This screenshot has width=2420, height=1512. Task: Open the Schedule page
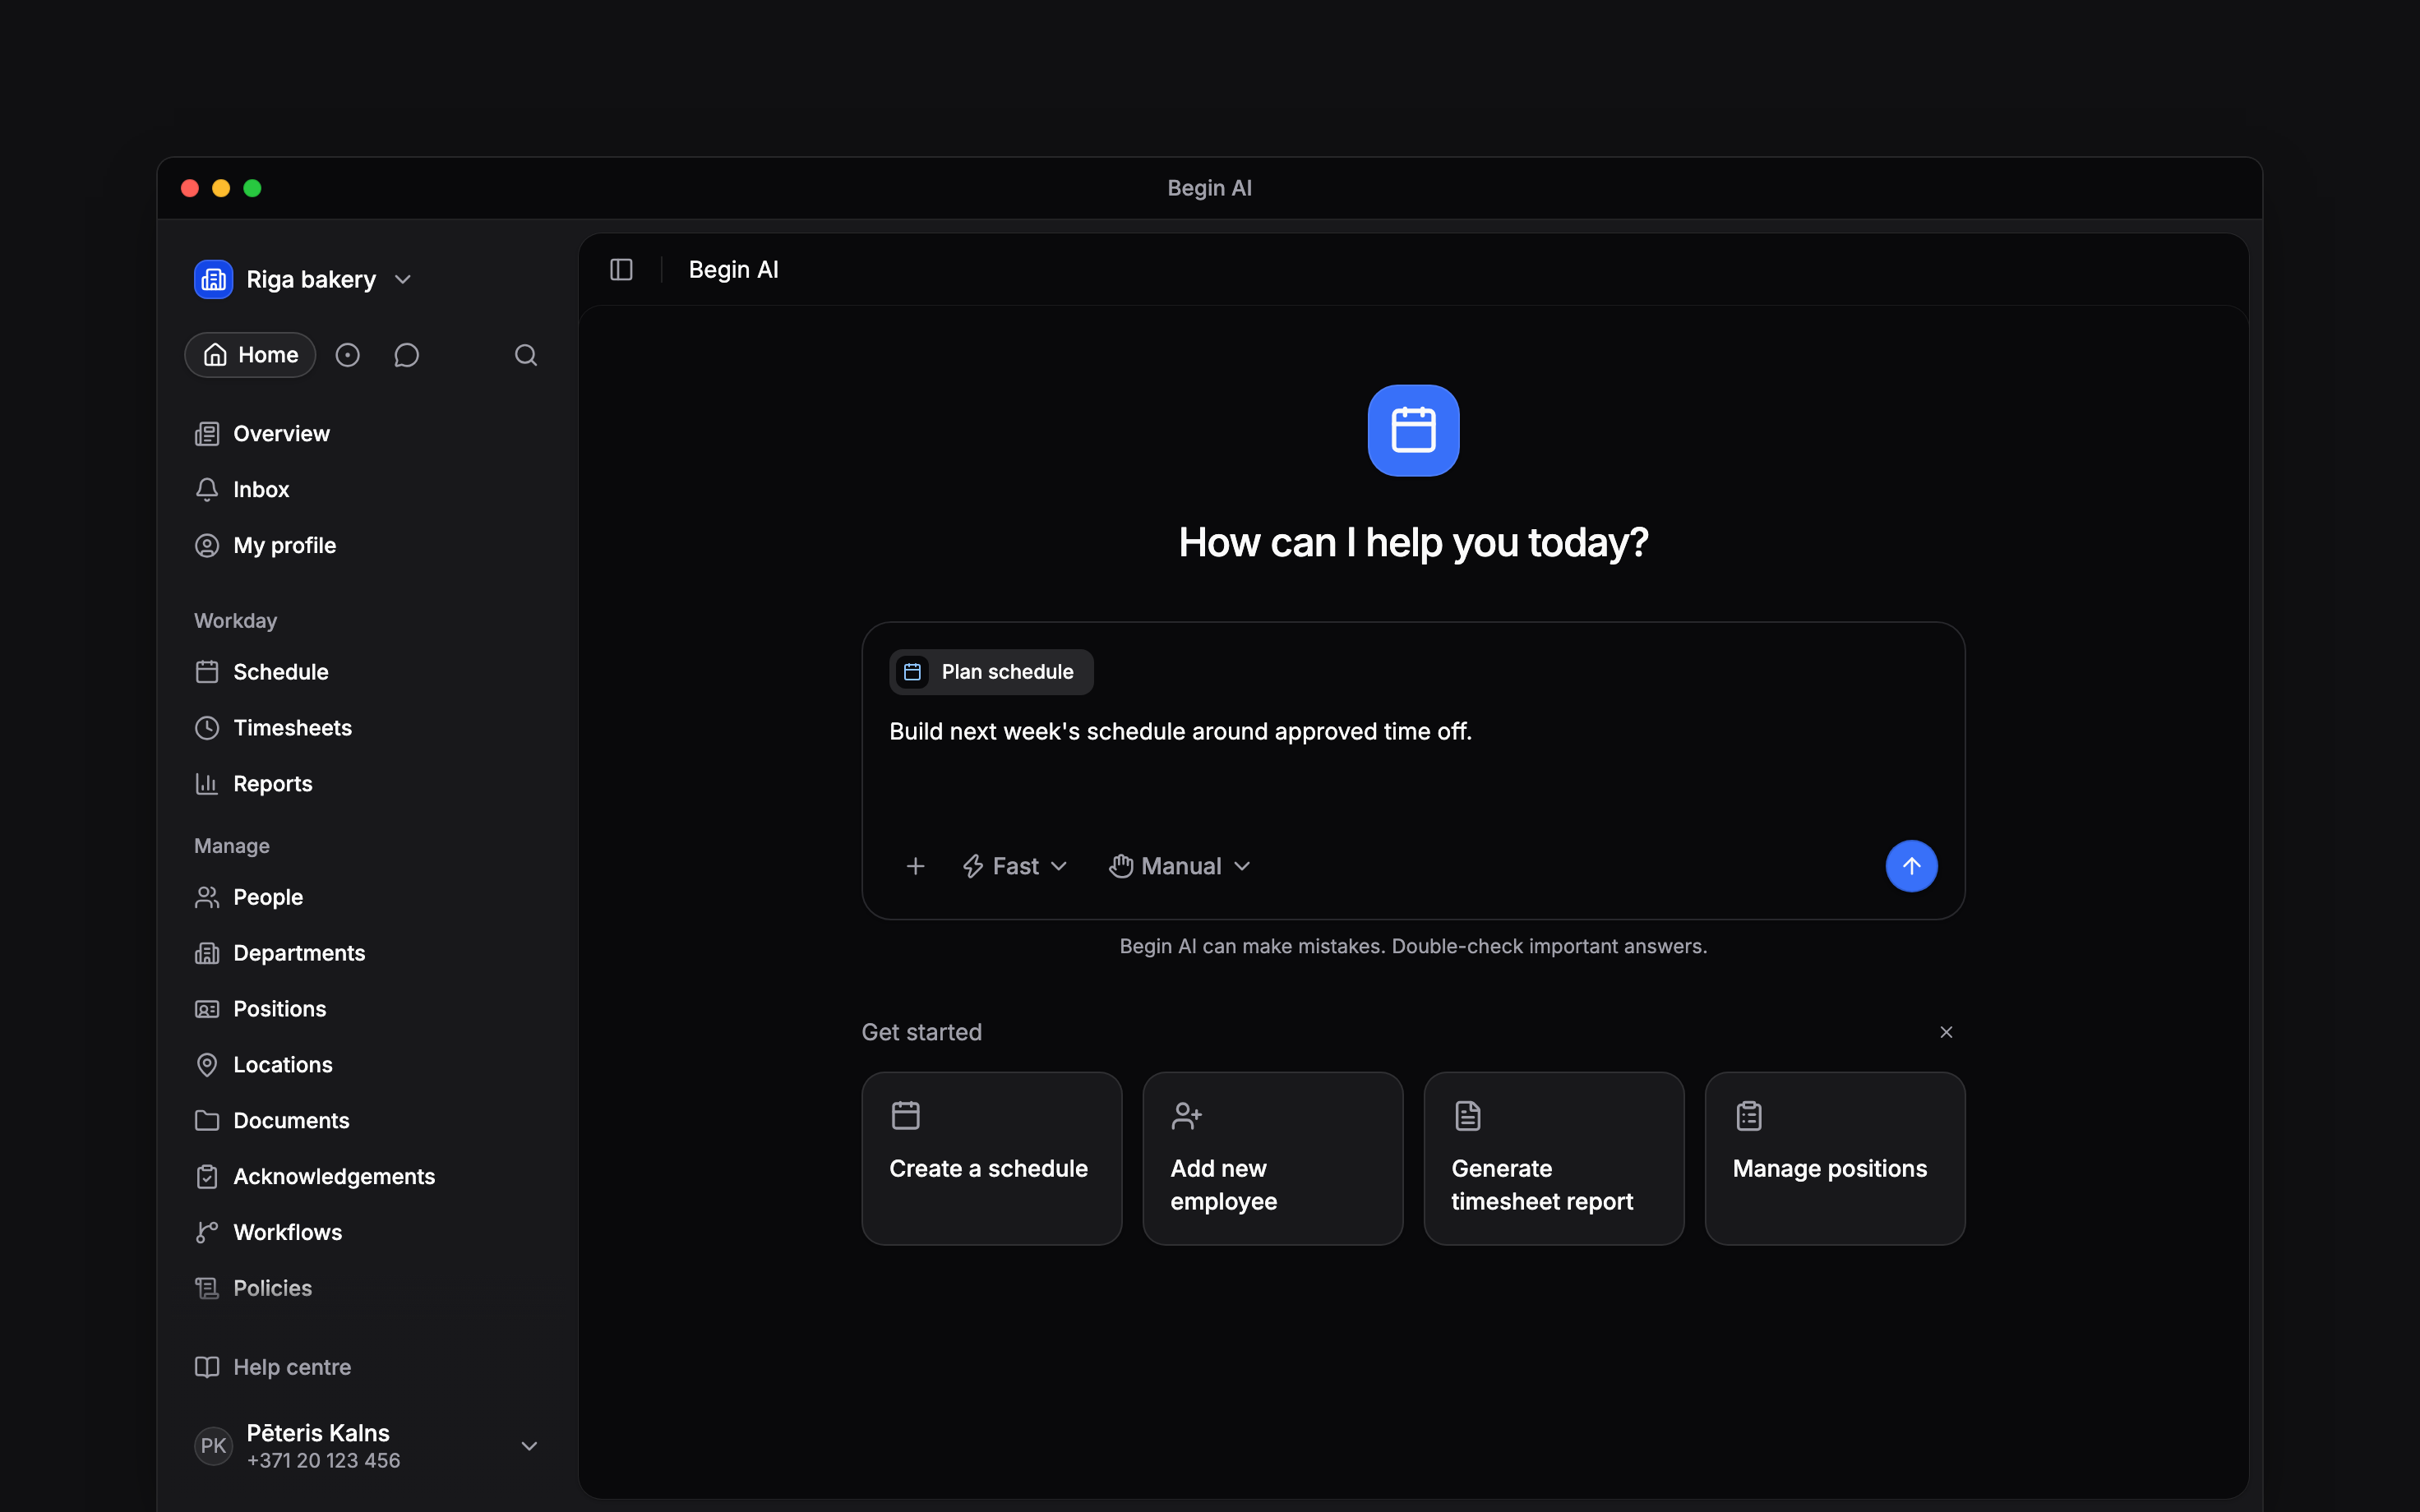[x=261, y=672]
